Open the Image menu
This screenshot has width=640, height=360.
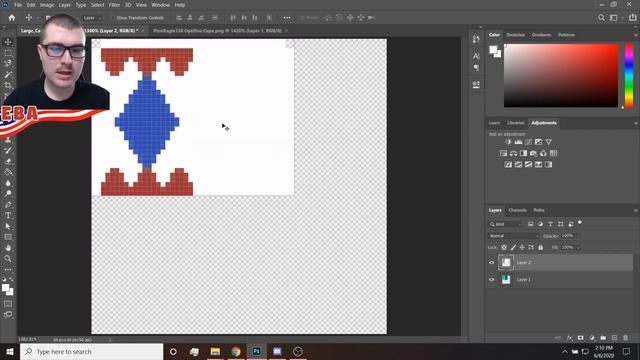tap(47, 5)
